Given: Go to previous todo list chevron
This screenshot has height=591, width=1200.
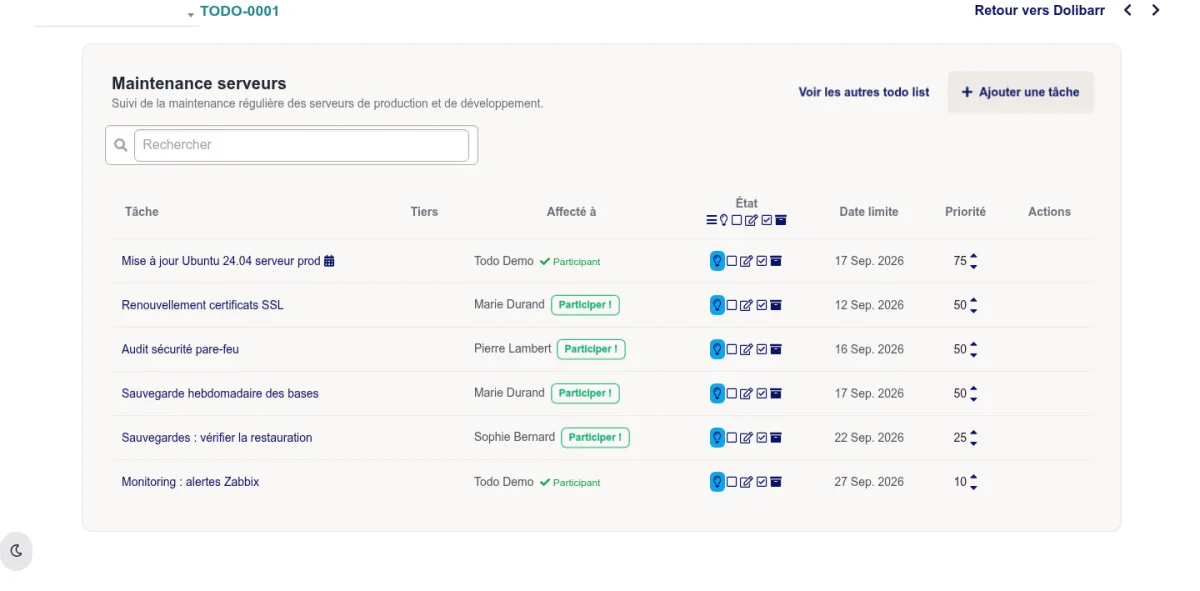Looking at the screenshot, I should (1128, 11).
